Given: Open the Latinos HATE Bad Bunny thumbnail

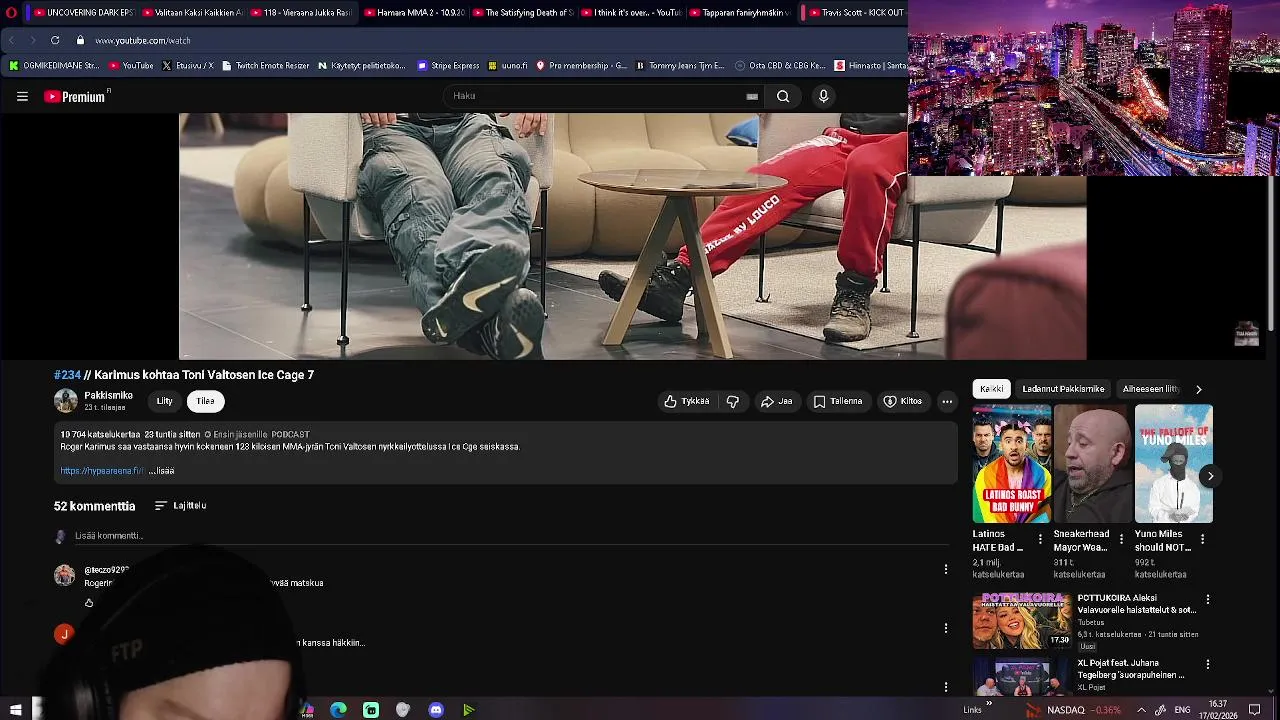Looking at the screenshot, I should (1012, 464).
